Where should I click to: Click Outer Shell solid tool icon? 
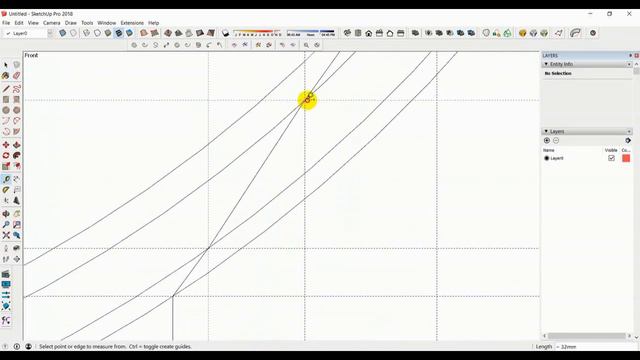(x=415, y=33)
